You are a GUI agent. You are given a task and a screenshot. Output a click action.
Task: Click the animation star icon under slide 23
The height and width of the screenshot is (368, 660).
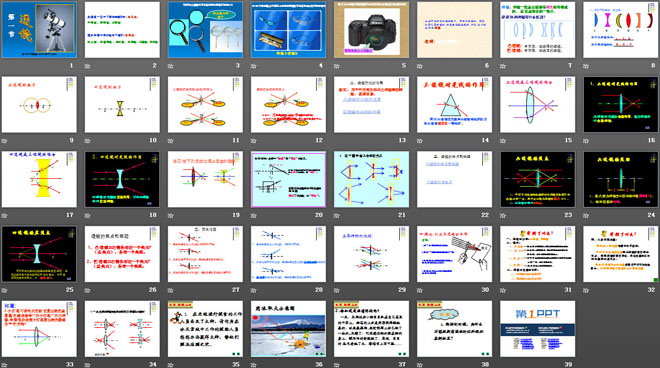pos(503,216)
